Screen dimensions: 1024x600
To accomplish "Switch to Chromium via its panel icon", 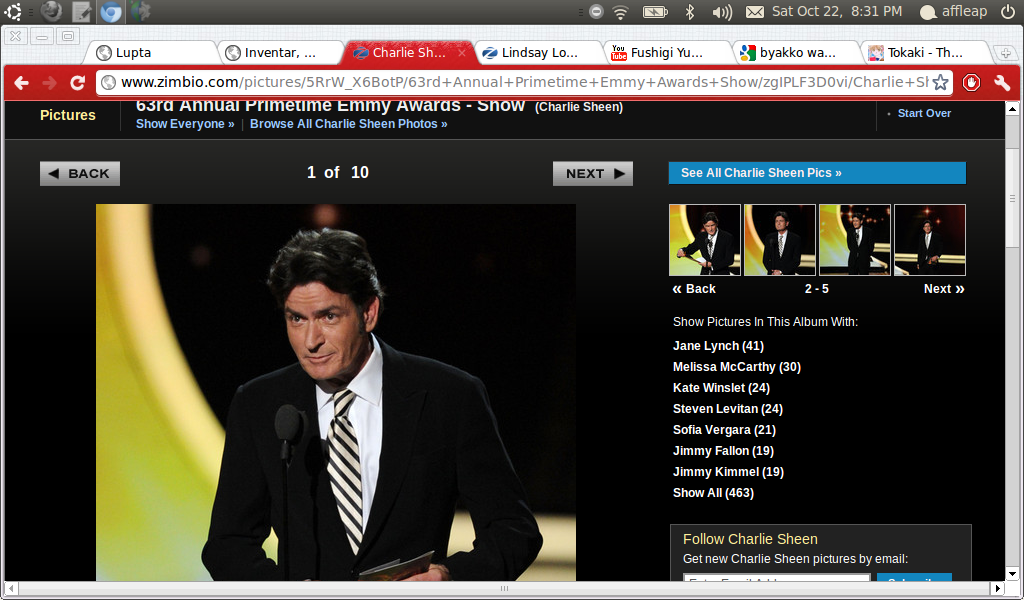I will pos(110,11).
